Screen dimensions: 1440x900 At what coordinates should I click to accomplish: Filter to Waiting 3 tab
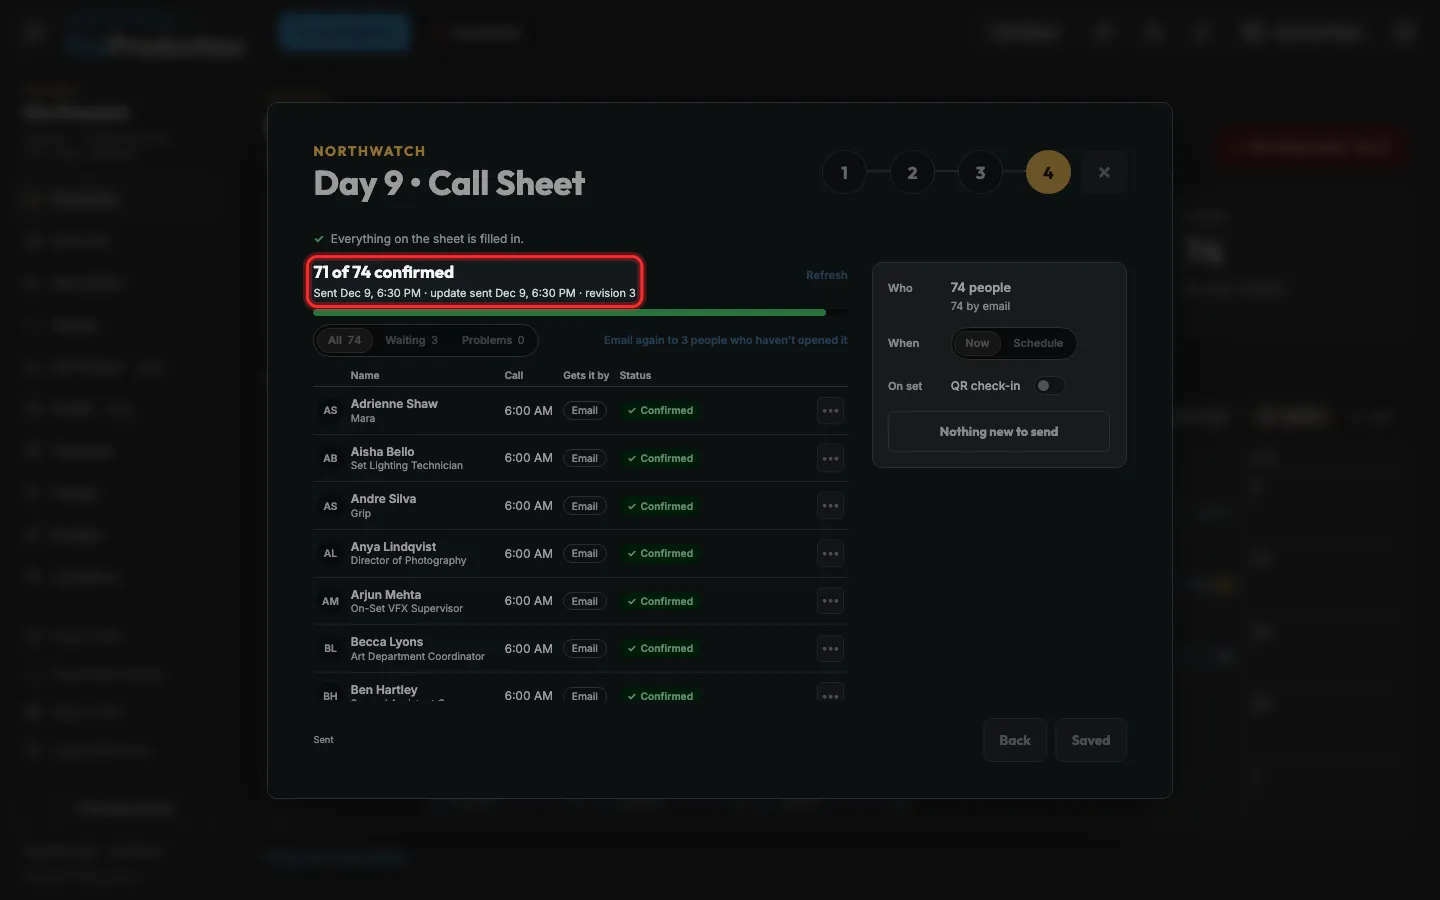tap(411, 341)
